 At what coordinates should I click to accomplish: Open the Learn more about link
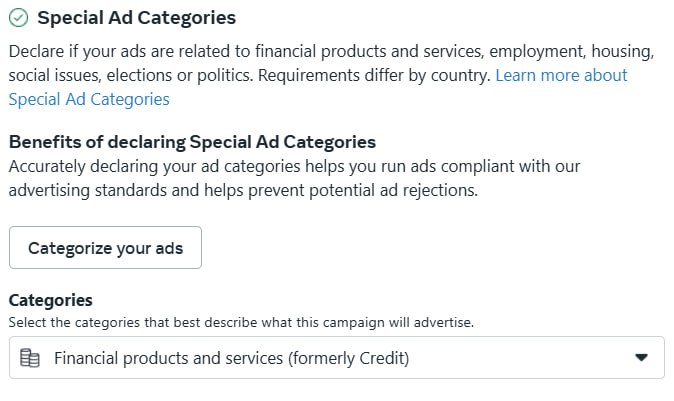click(561, 75)
